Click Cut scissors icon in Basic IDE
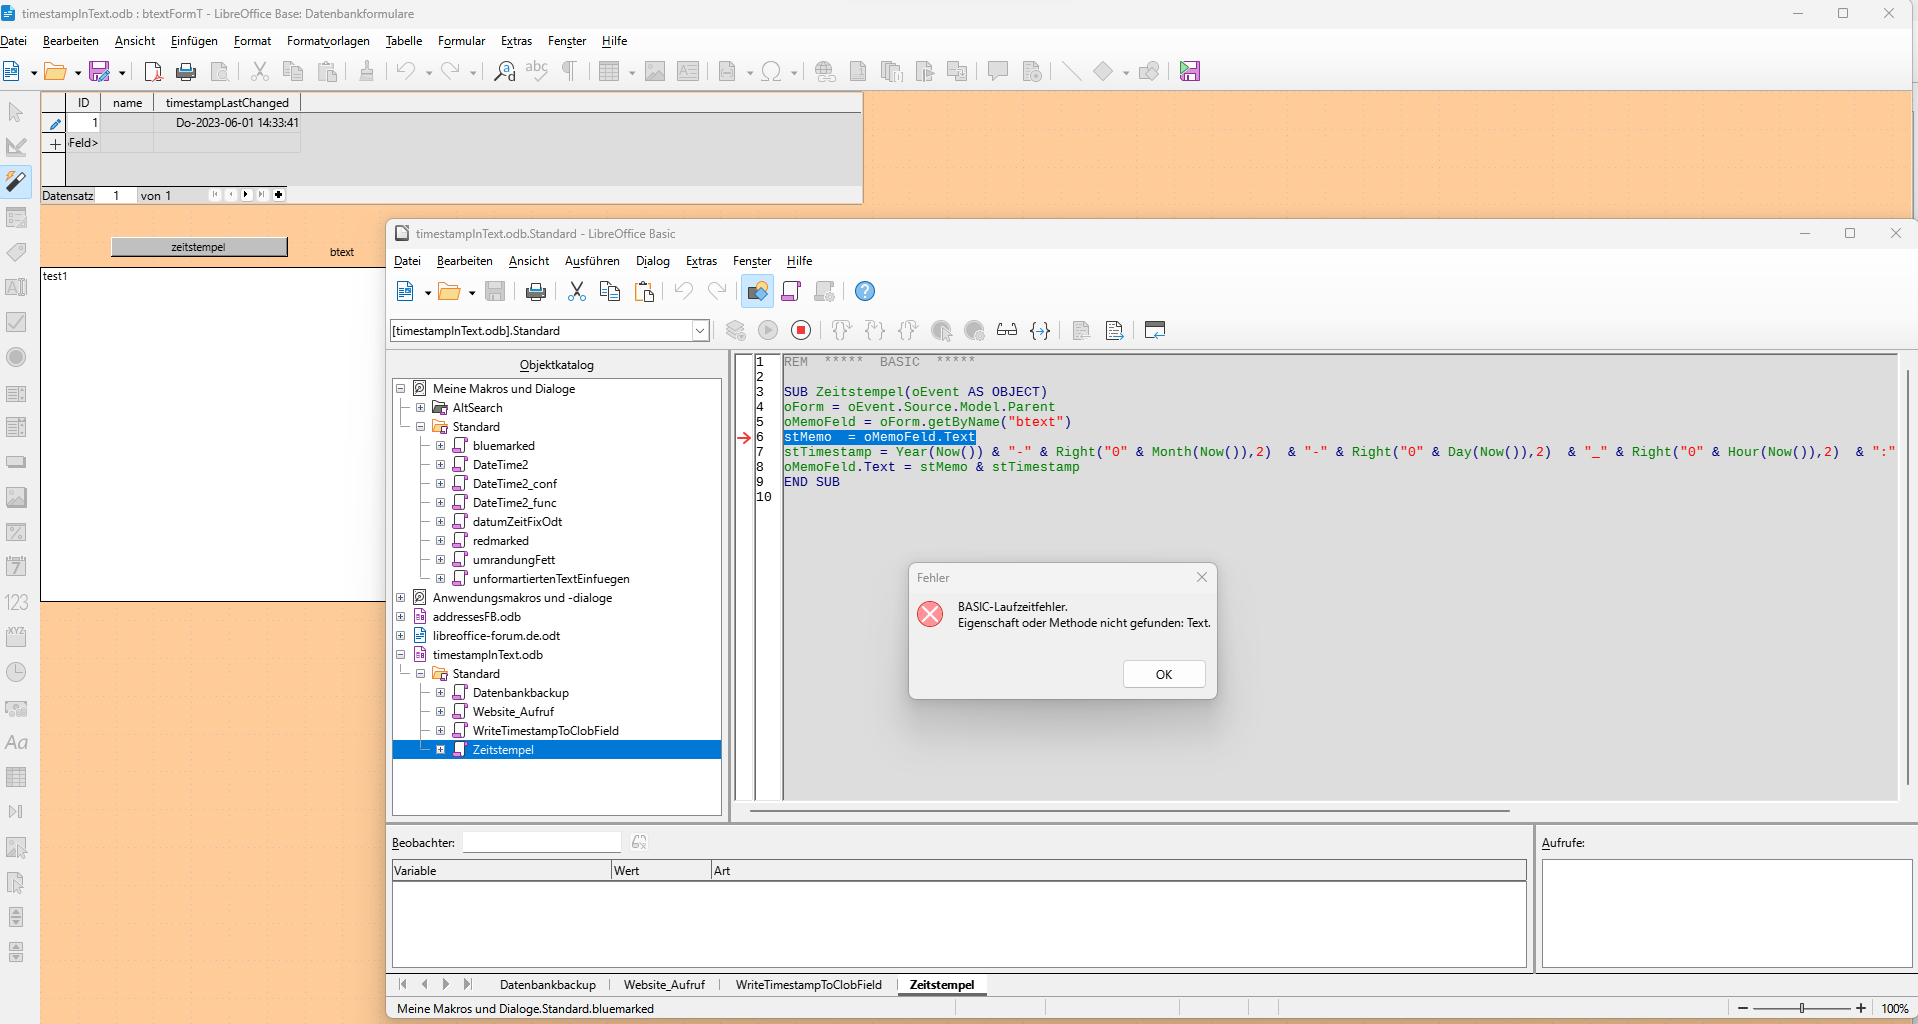The image size is (1918, 1024). pyautogui.click(x=577, y=291)
